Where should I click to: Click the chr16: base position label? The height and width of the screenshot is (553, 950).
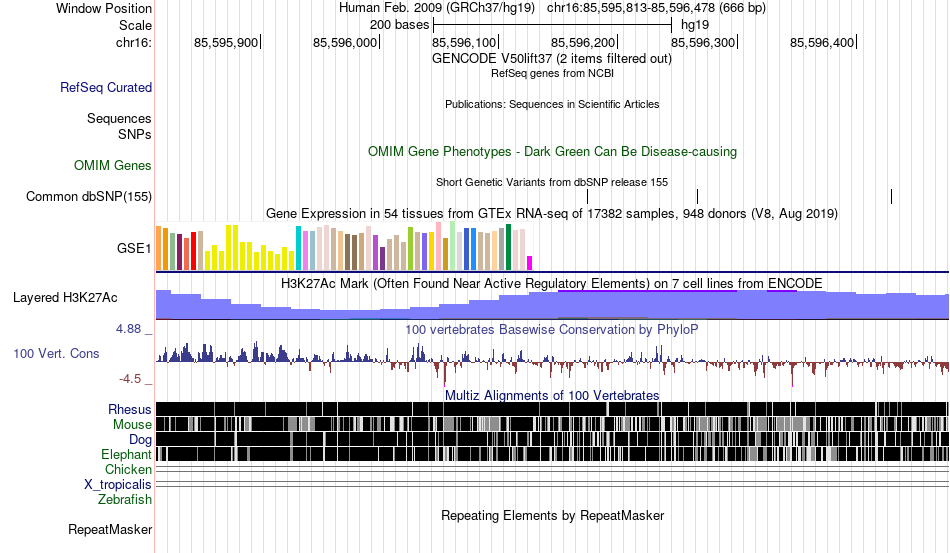(133, 42)
